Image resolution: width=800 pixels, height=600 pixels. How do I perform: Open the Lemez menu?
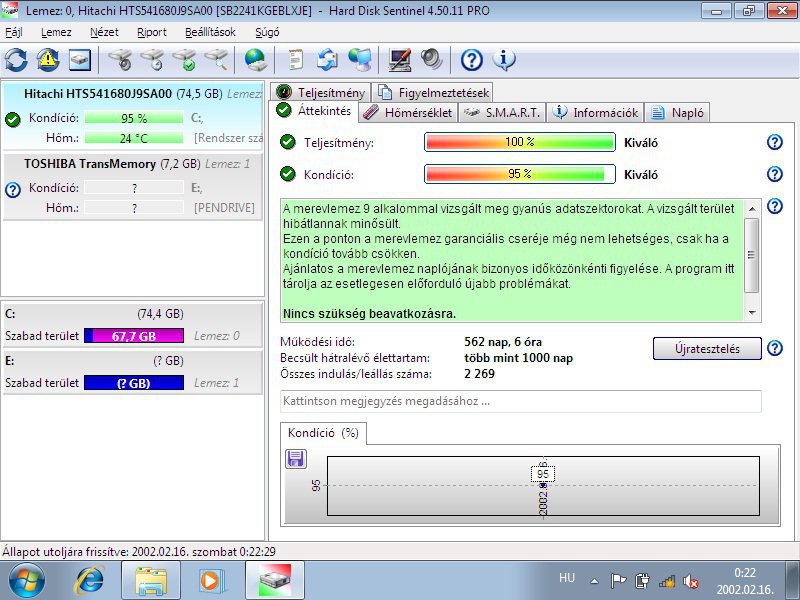tap(56, 32)
